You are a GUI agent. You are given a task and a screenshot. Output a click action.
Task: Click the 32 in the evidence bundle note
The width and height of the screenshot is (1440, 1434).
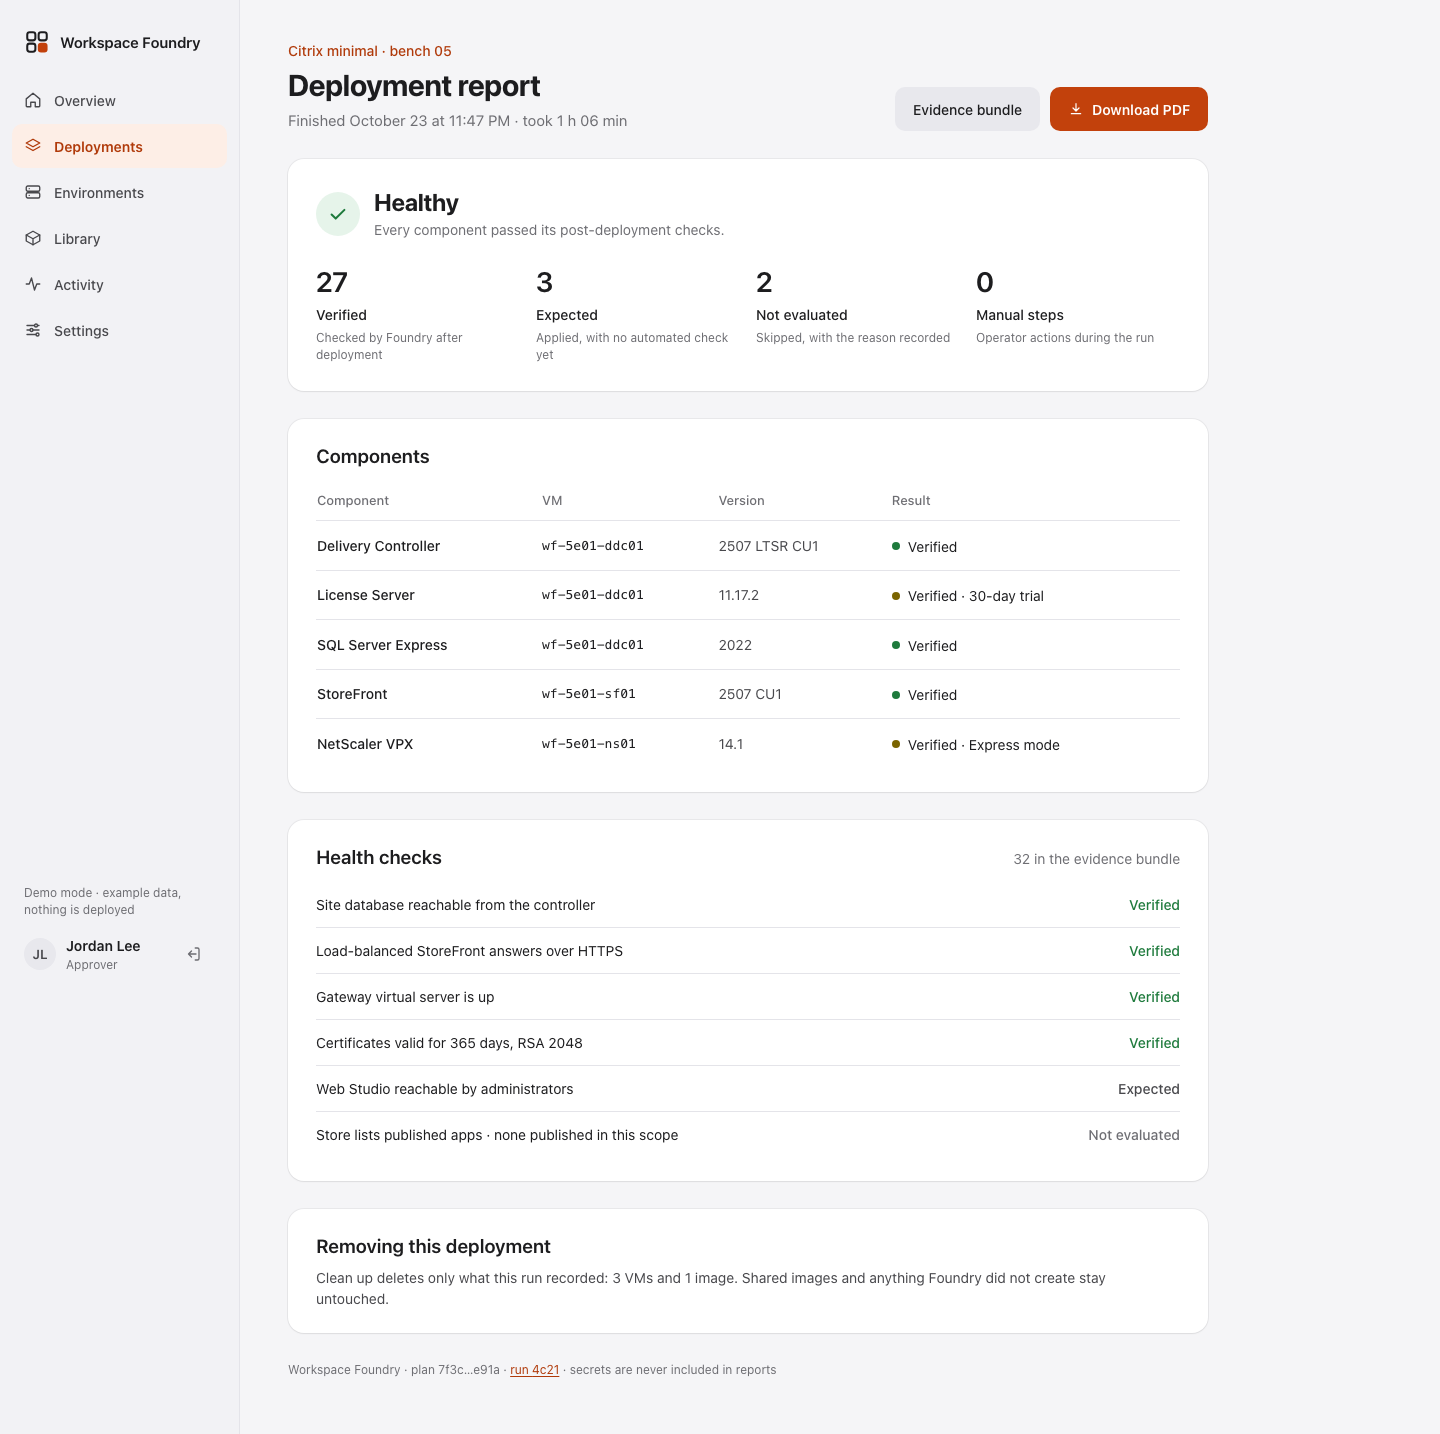(x=1097, y=859)
